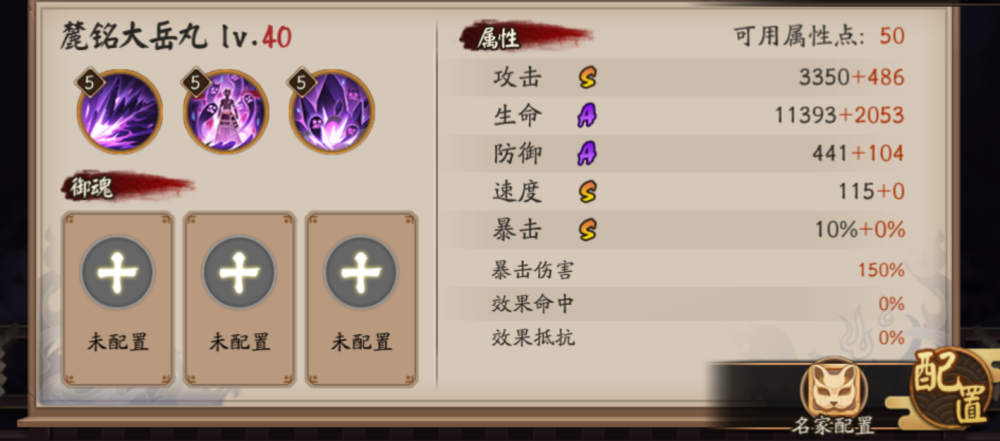
Task: Select the ghost warrior skill icon
Action: click(x=226, y=112)
